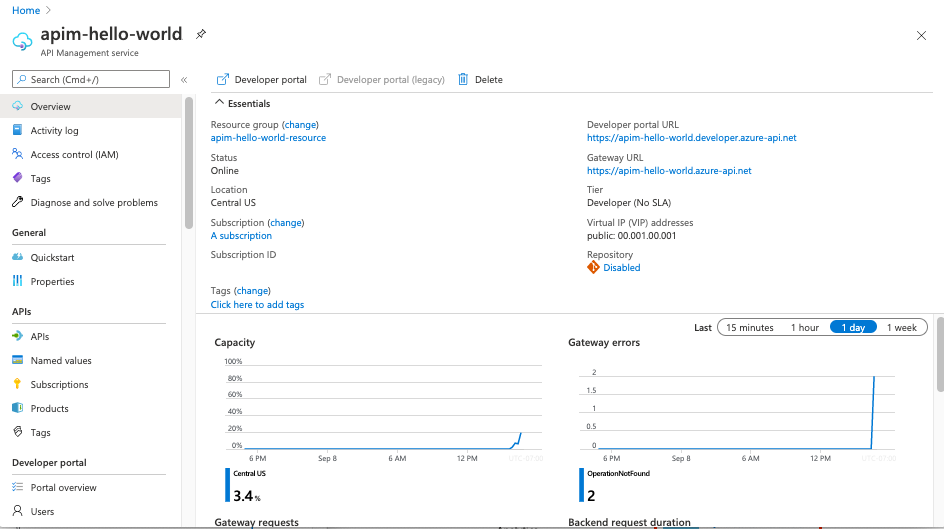Open apim-hello-world-resource resource group link
Viewport: 944px width, 529px height.
(x=268, y=137)
